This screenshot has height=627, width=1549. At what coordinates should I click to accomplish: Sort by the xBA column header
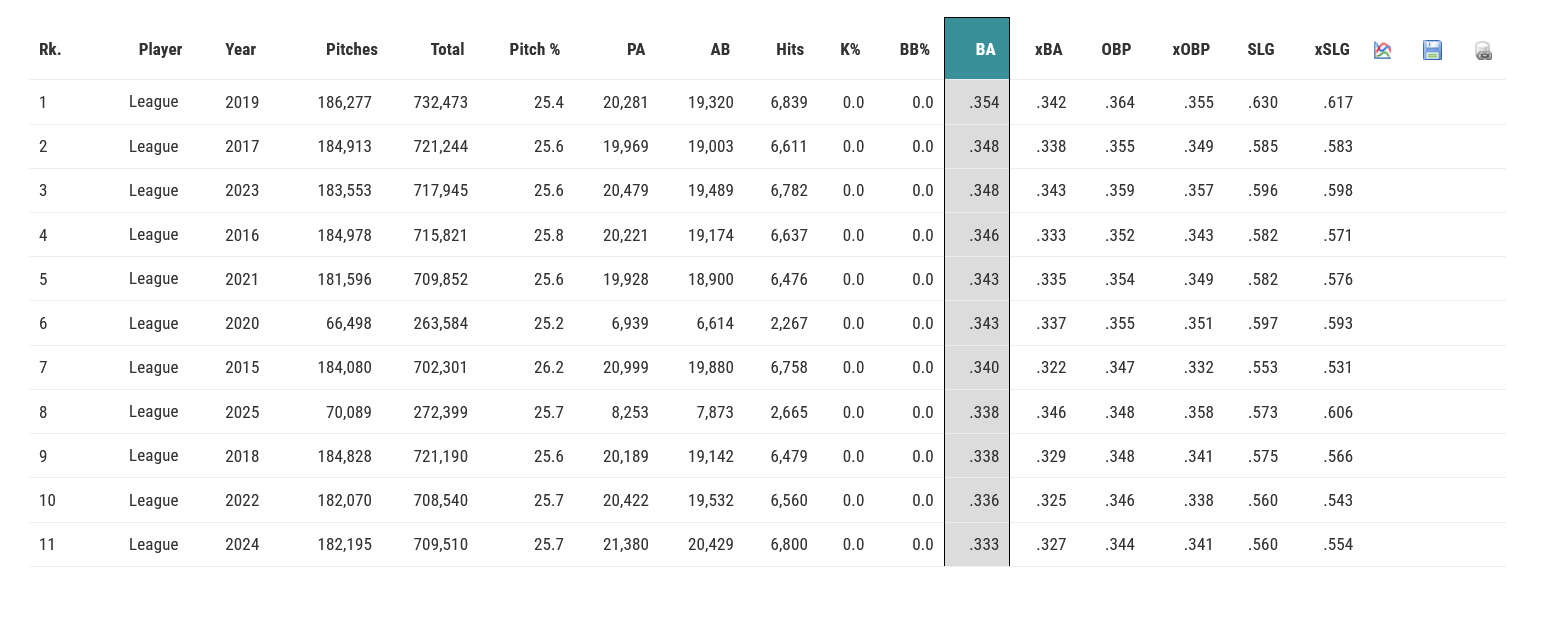point(1048,49)
